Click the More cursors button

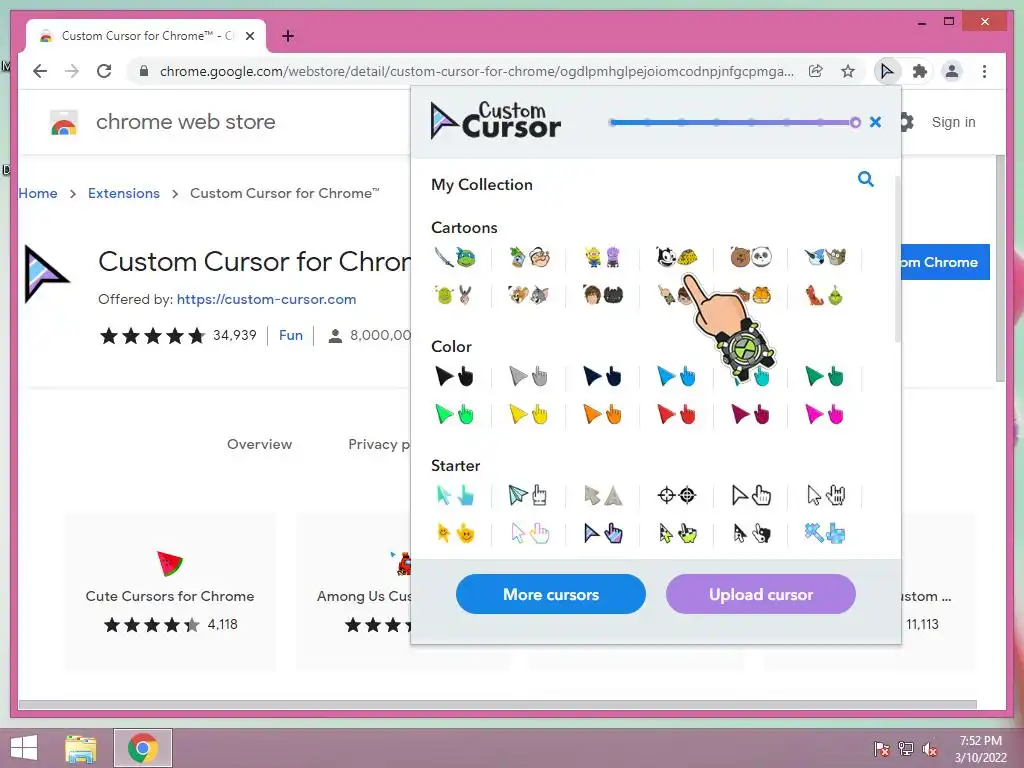[x=551, y=594]
